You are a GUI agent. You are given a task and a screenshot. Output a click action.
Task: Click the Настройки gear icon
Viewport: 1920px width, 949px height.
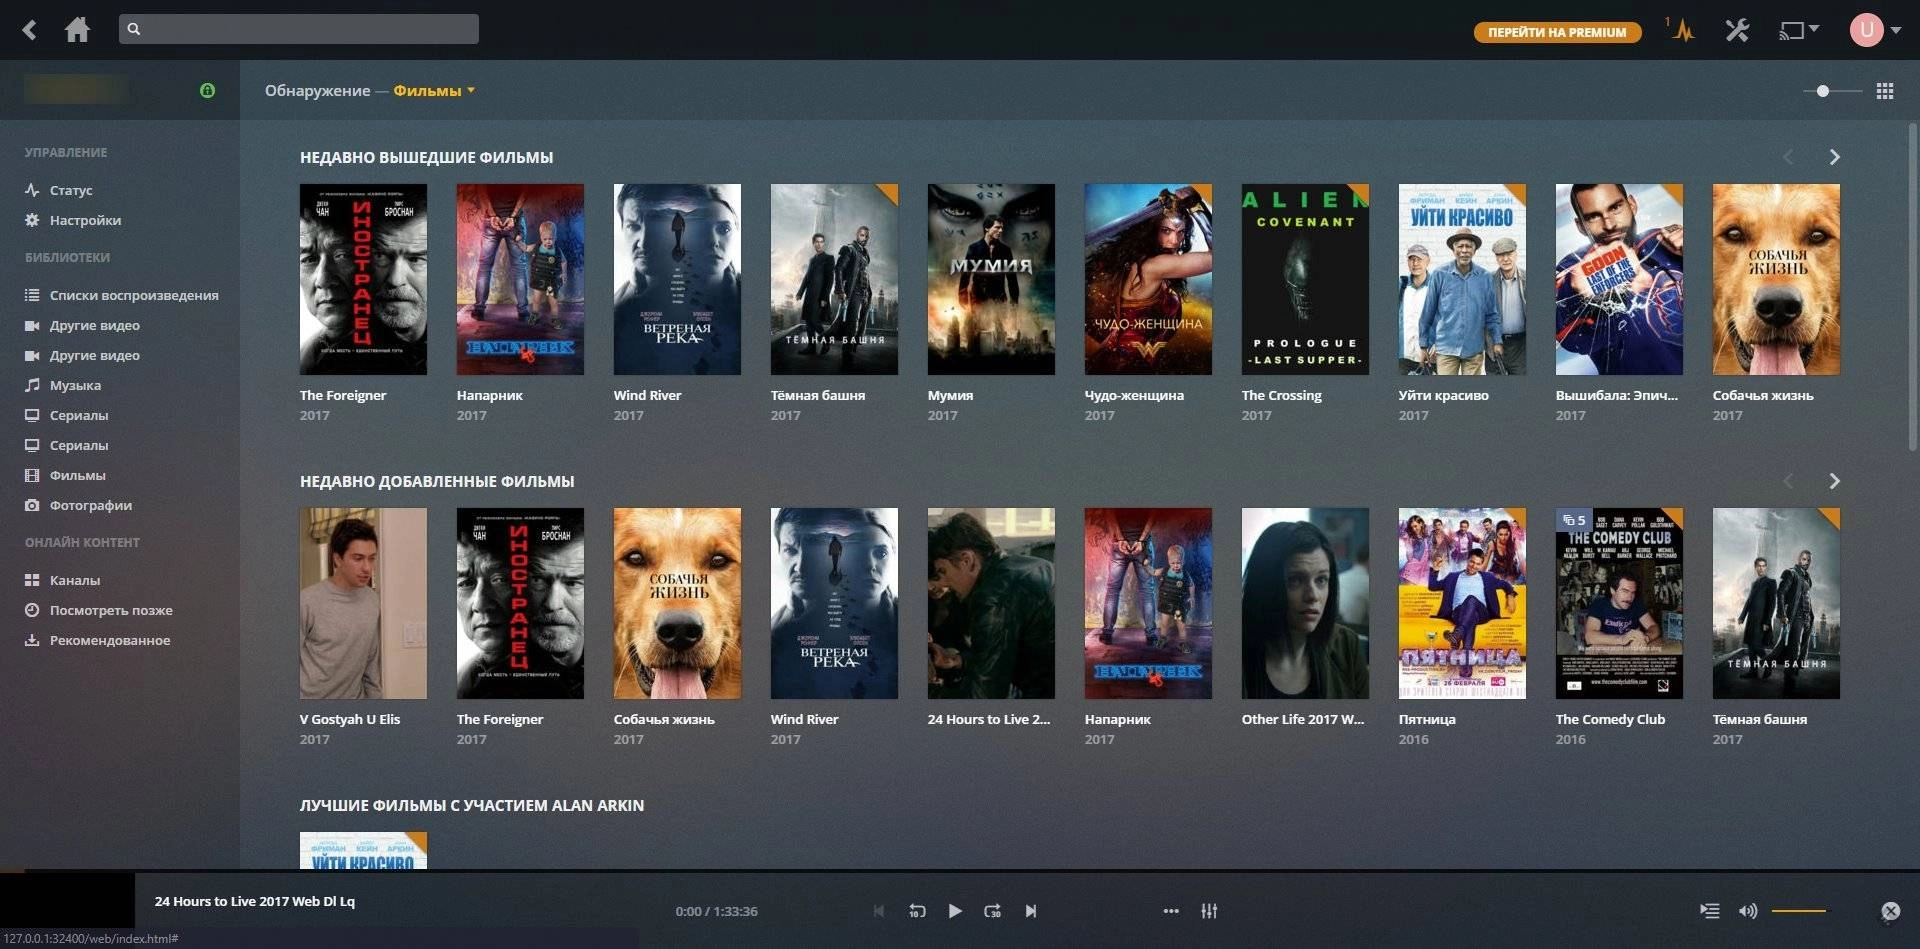[32, 220]
